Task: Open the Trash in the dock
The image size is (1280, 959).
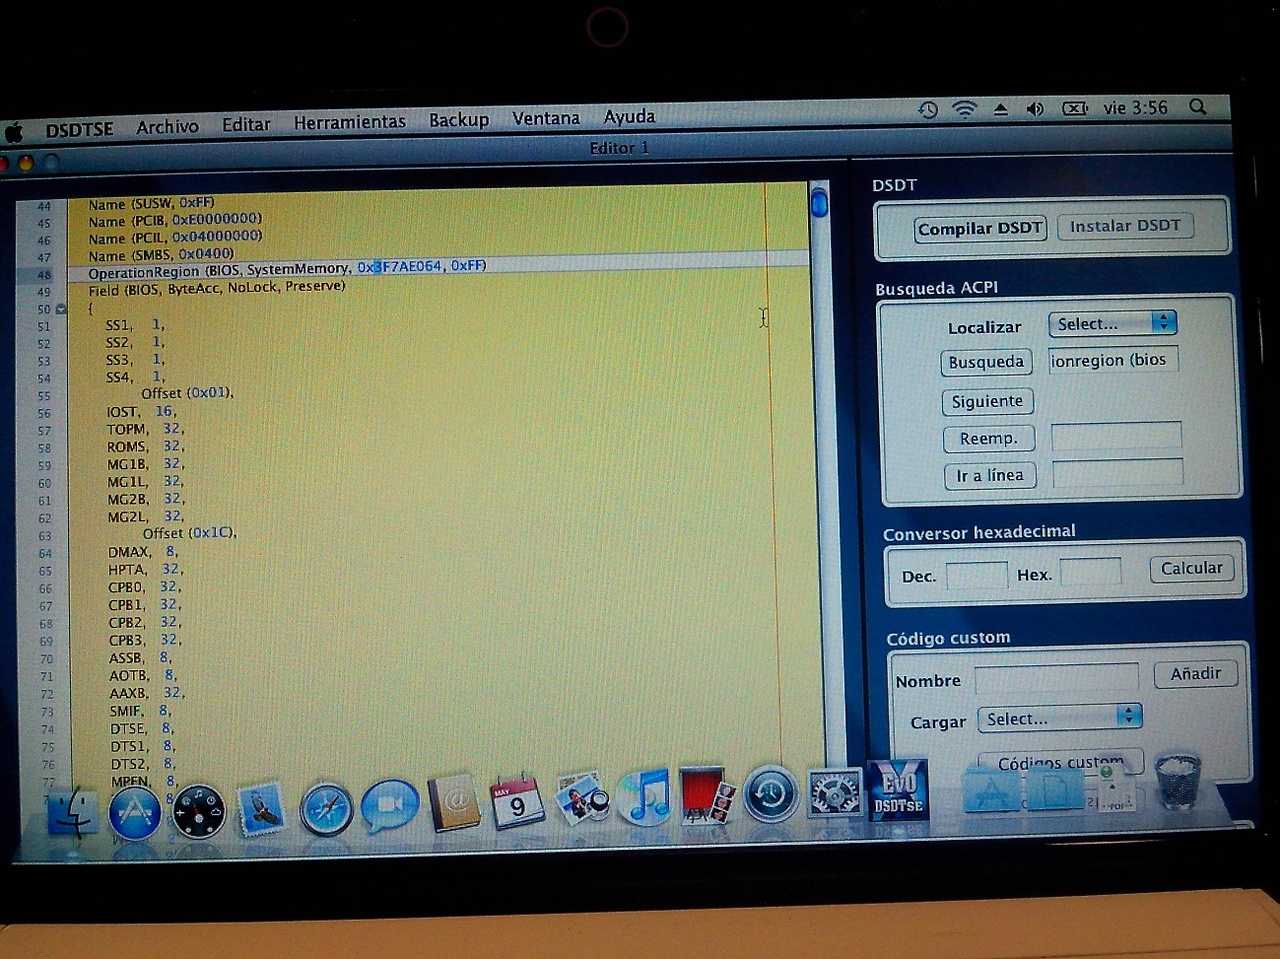Action: tap(1178, 781)
